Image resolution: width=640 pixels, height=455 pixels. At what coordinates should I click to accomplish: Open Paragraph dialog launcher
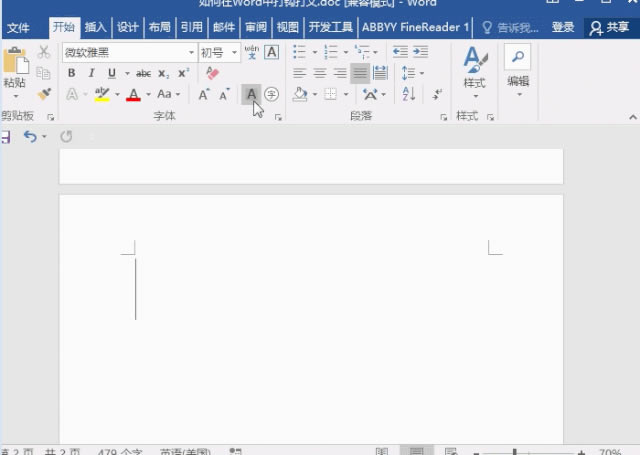(x=443, y=118)
